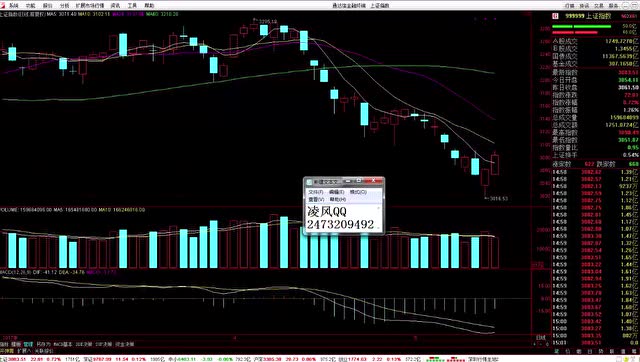This screenshot has height=362, width=640.
Task: Open 查看(V) menu in the notepad window
Action: [x=316, y=199]
